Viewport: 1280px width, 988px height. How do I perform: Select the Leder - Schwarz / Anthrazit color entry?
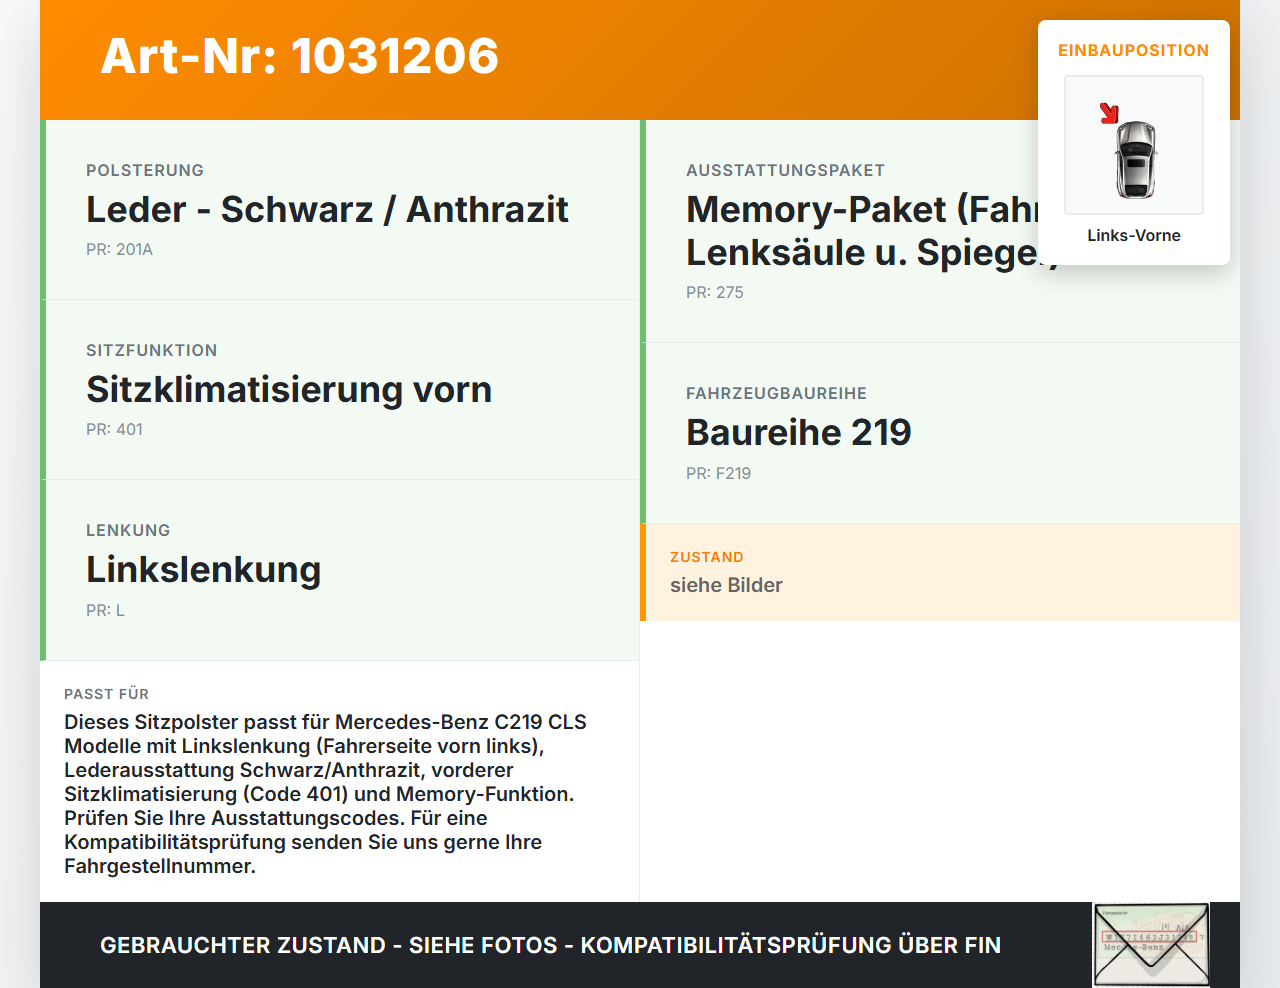326,209
